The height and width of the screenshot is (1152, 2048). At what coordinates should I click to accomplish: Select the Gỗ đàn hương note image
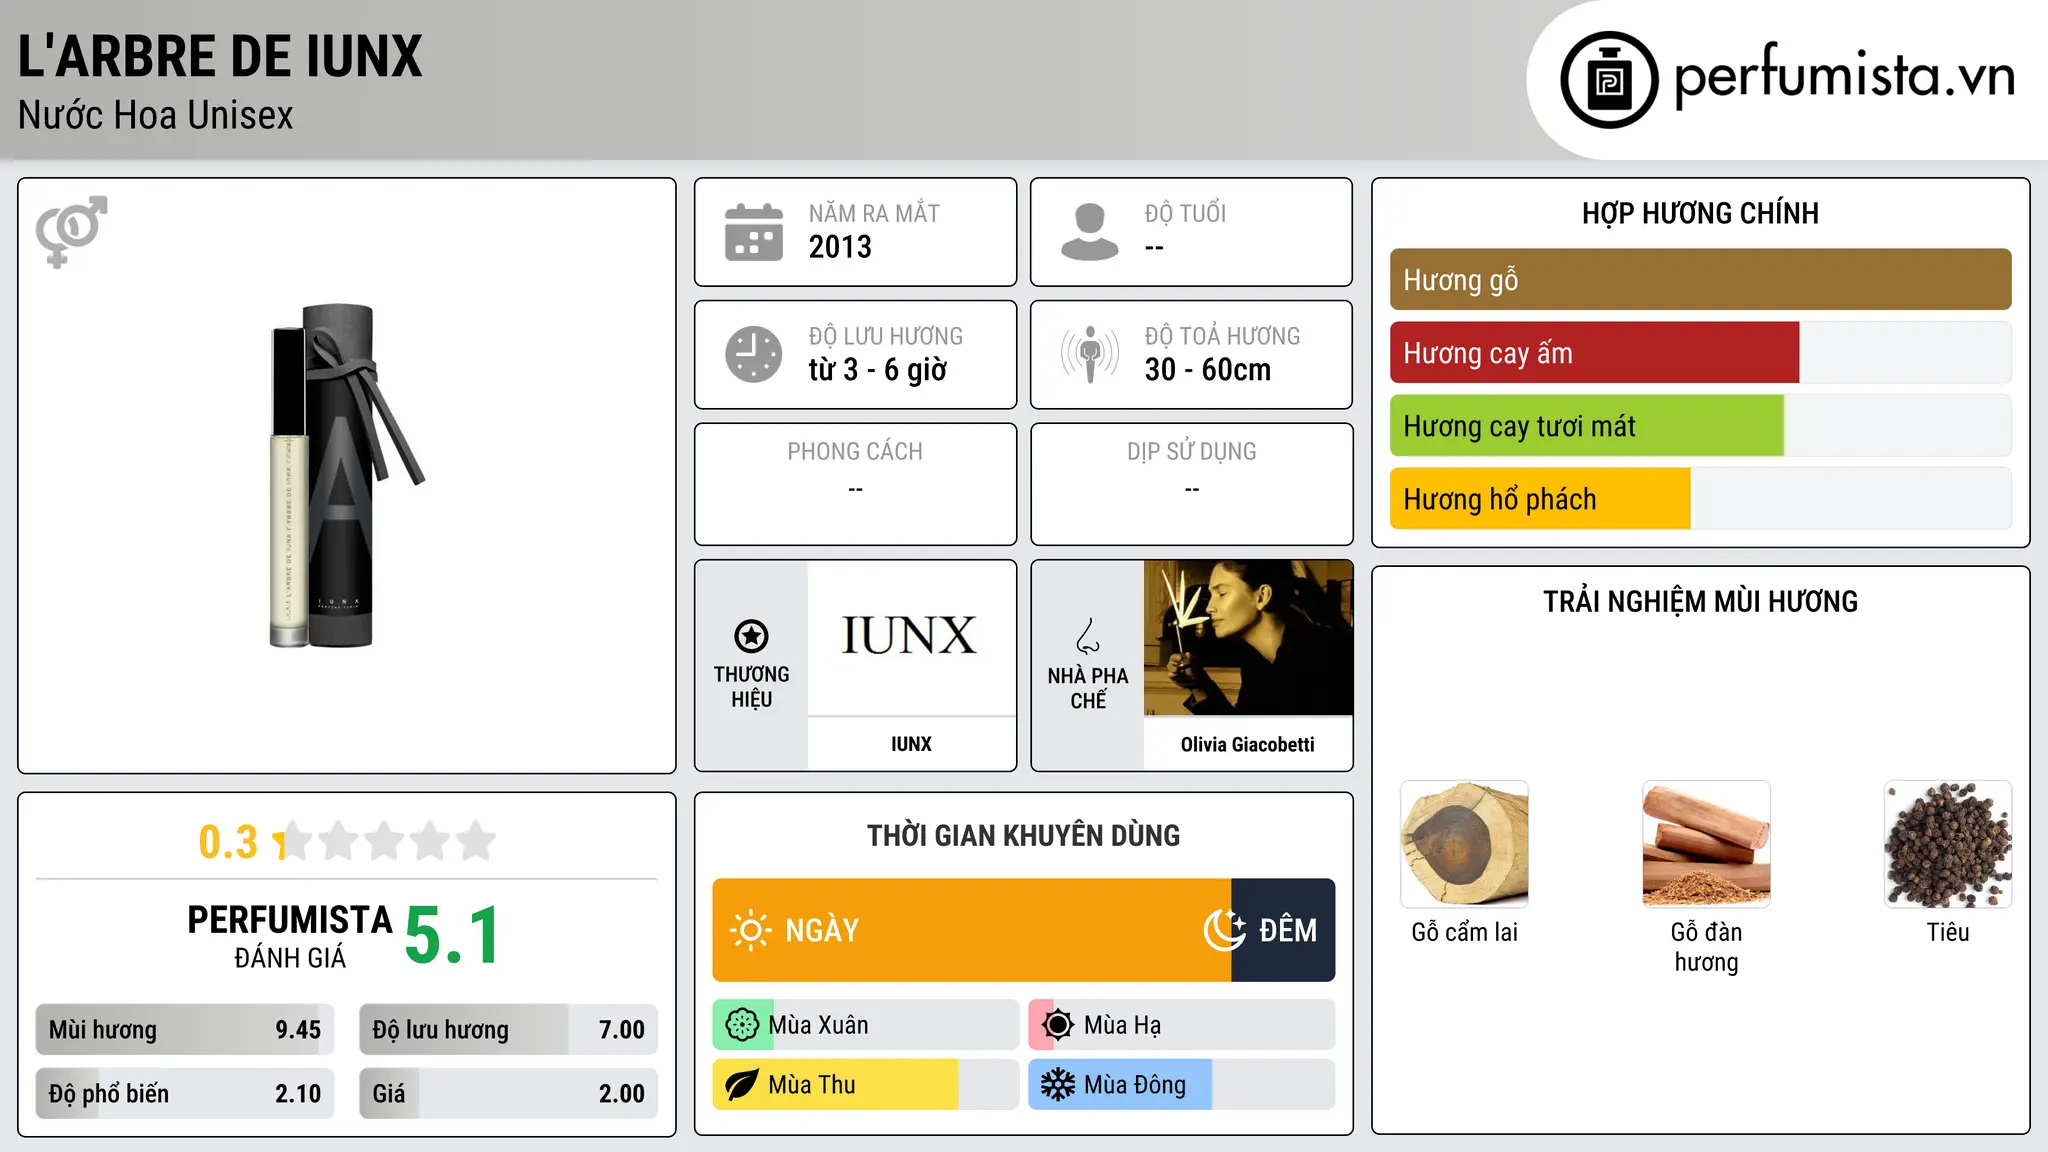[1706, 844]
